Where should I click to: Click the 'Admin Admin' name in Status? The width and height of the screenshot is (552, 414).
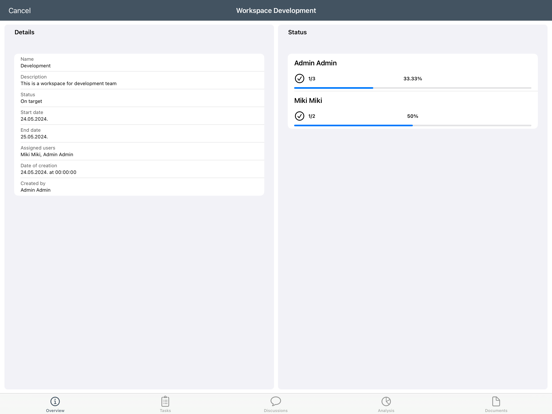(x=315, y=63)
